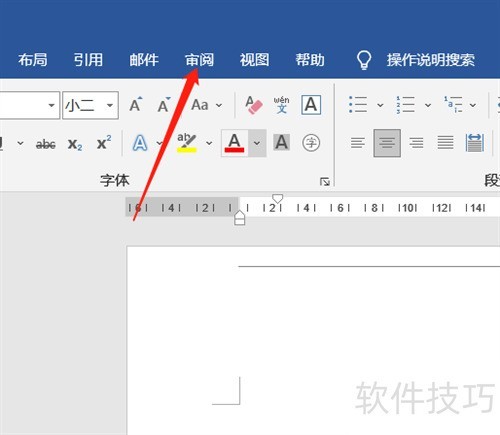Apply Character Shading gray A icon
Image resolution: width=500 pixels, height=435 pixels.
pyautogui.click(x=281, y=142)
